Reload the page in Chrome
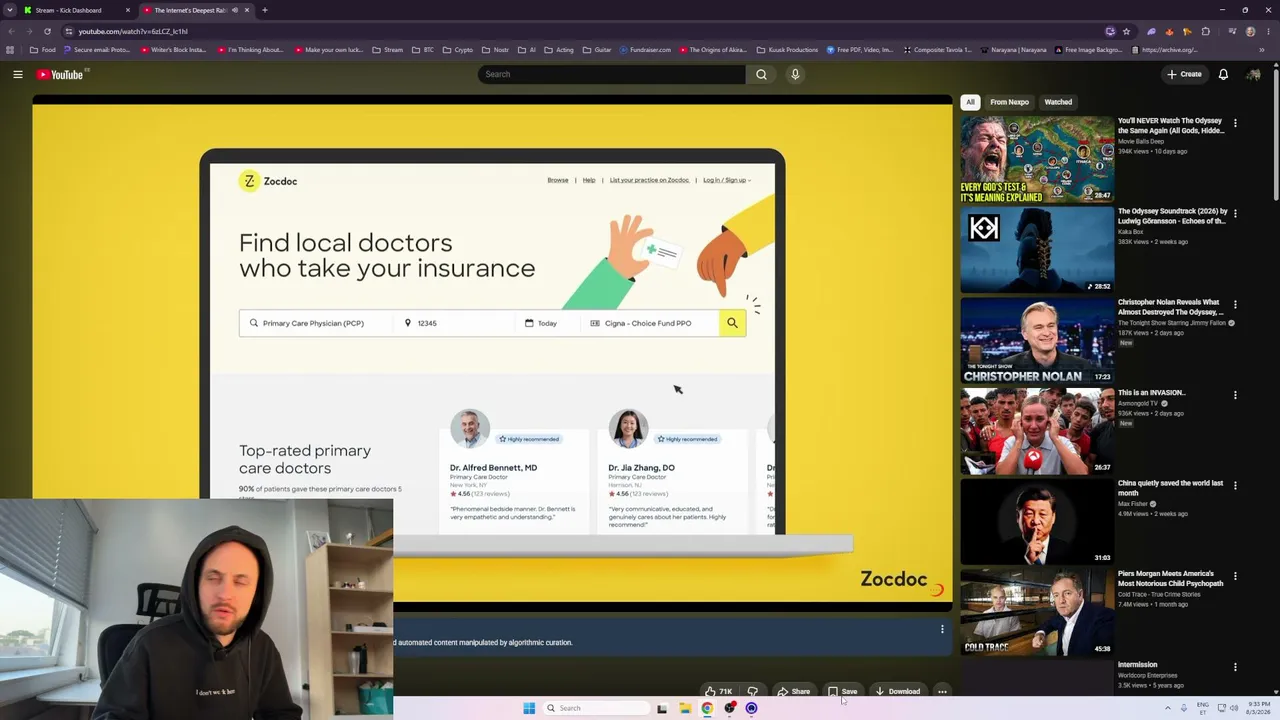The height and width of the screenshot is (720, 1280). (47, 31)
